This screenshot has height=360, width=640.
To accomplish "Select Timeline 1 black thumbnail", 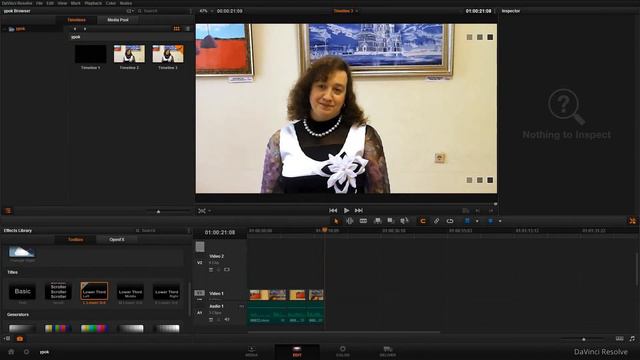I will (x=91, y=54).
